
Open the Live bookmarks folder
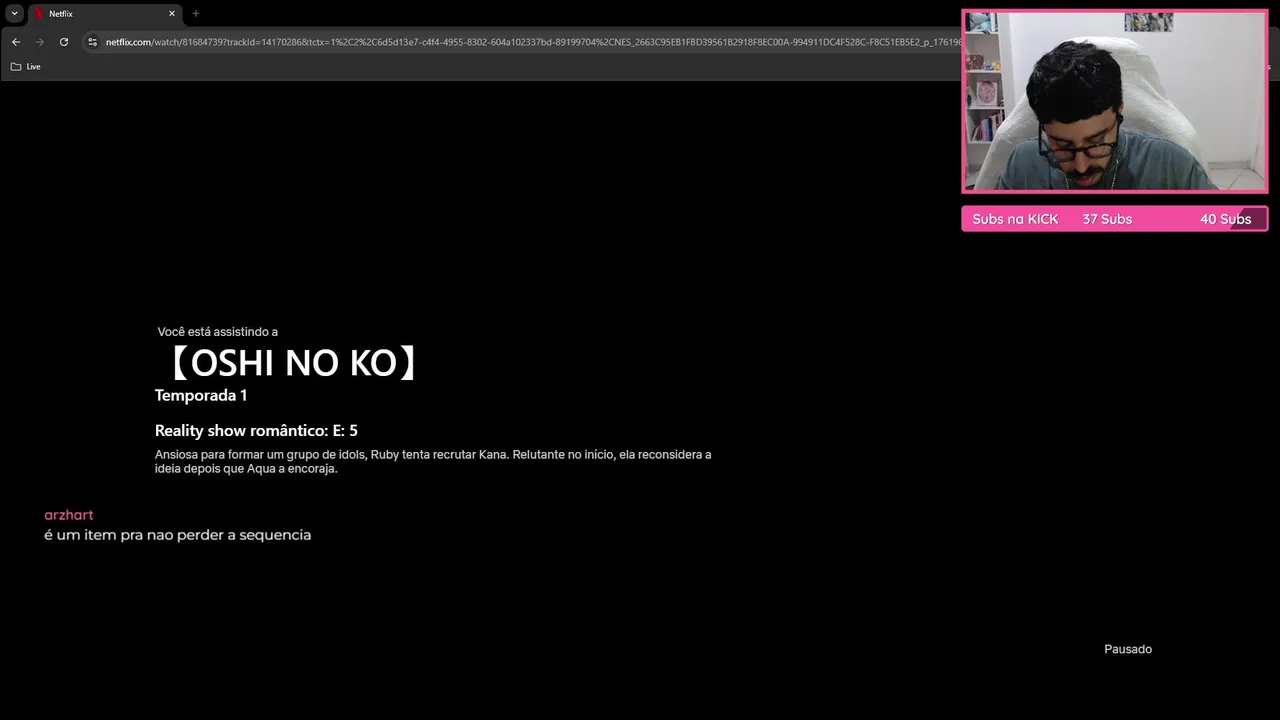(26, 67)
